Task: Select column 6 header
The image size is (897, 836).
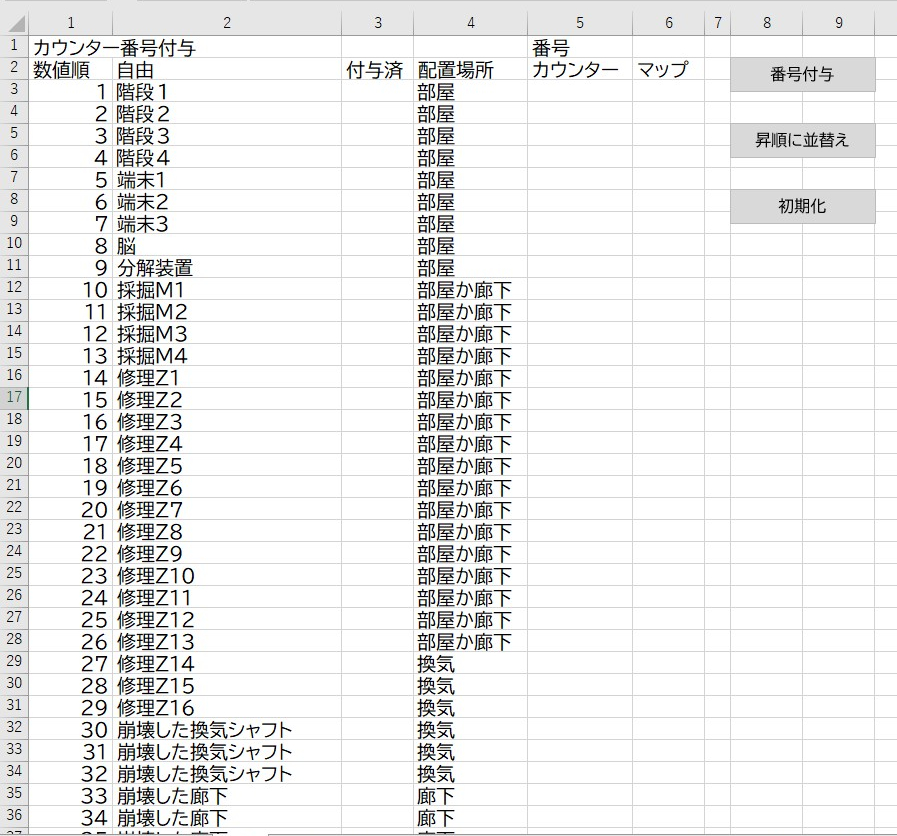Action: 668,22
